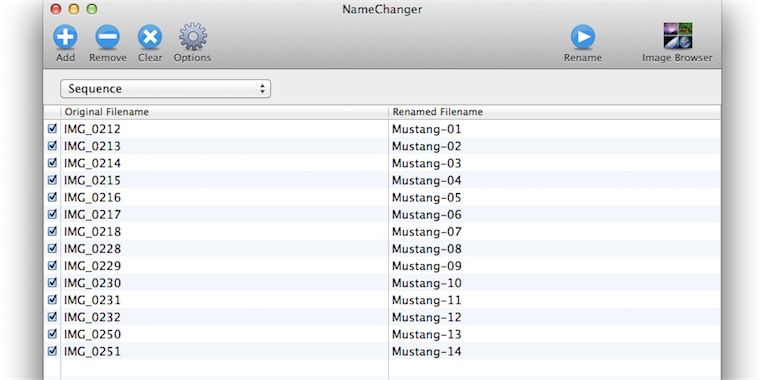Select the IMG_0213 filename
This screenshot has height=380, width=760.
click(92, 146)
